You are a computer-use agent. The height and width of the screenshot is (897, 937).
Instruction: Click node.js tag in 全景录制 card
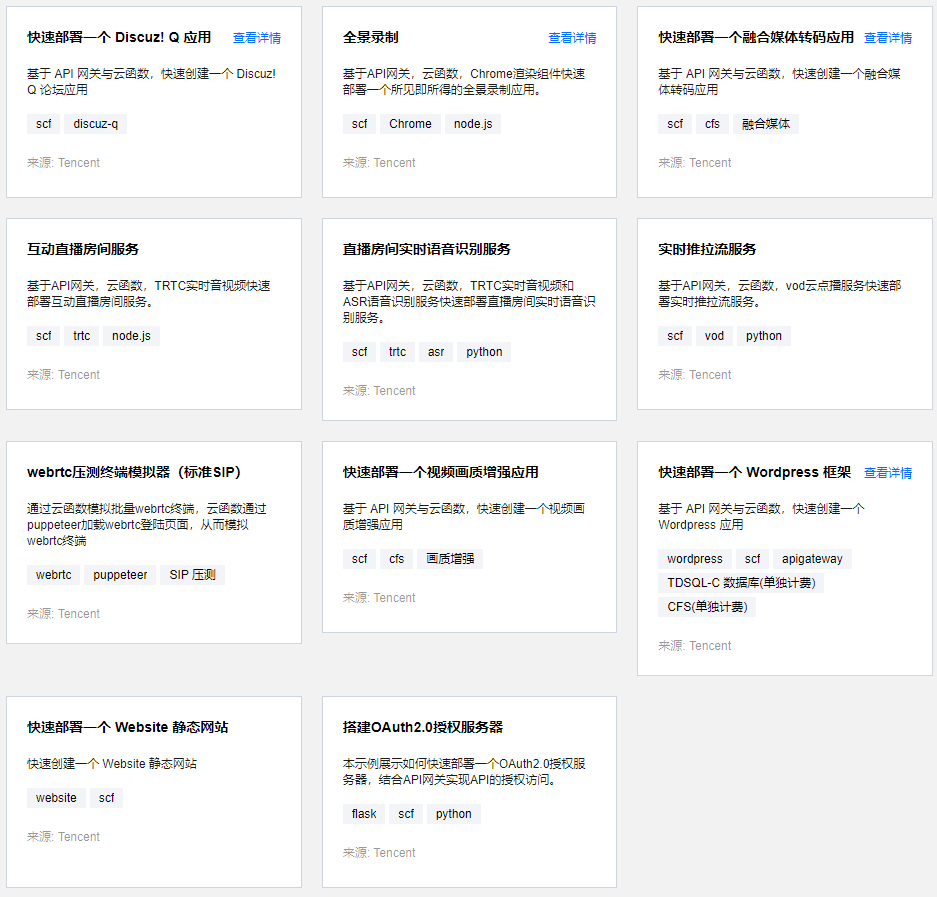[473, 124]
